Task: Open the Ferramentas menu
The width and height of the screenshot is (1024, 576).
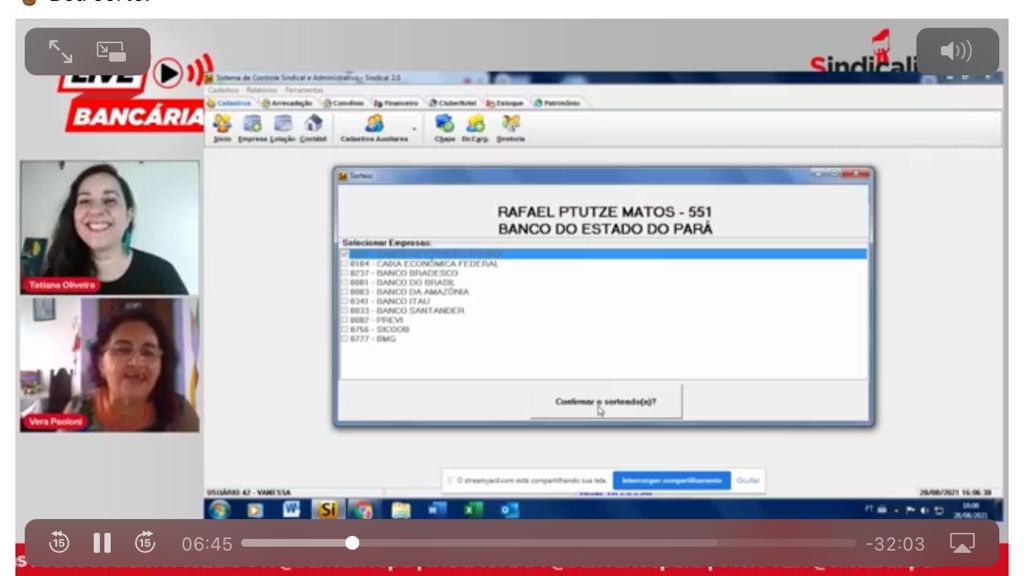Action: point(304,90)
